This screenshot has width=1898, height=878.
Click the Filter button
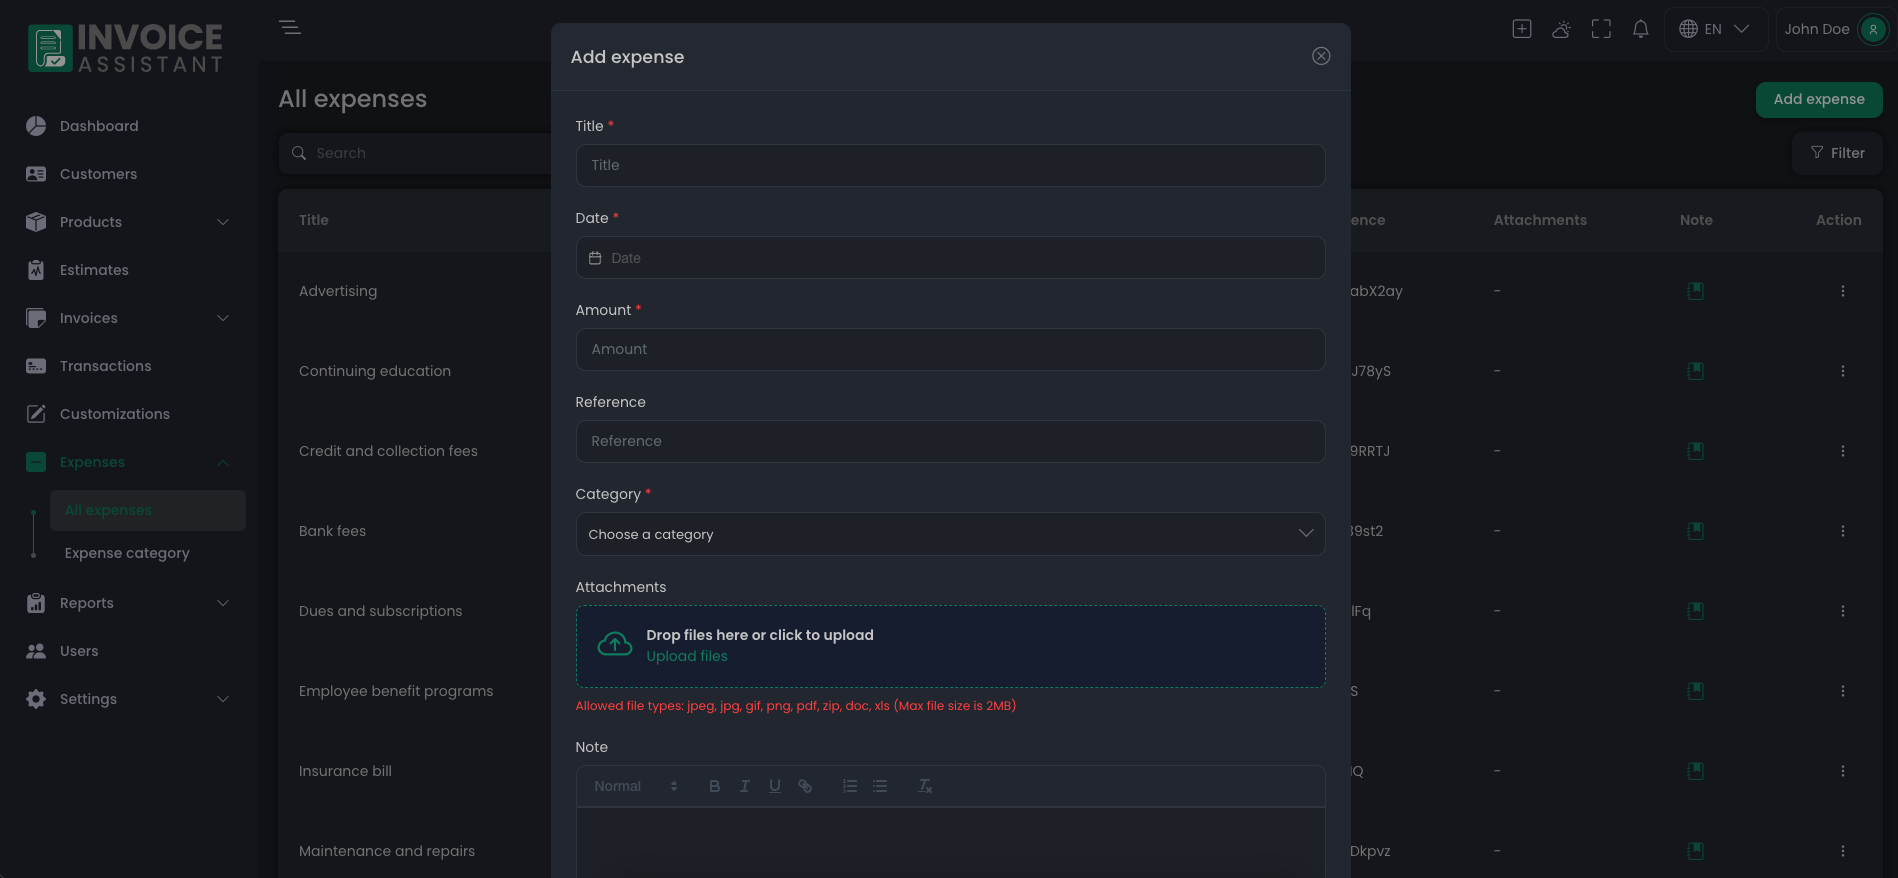tap(1837, 153)
